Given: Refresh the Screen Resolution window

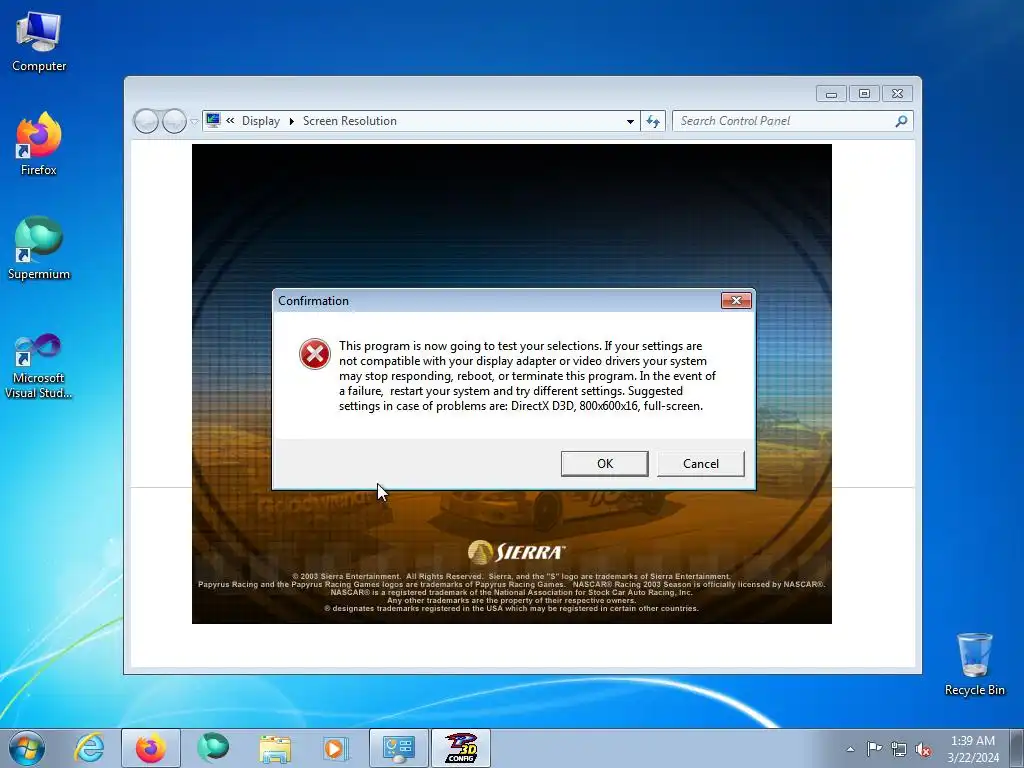Looking at the screenshot, I should [x=652, y=121].
